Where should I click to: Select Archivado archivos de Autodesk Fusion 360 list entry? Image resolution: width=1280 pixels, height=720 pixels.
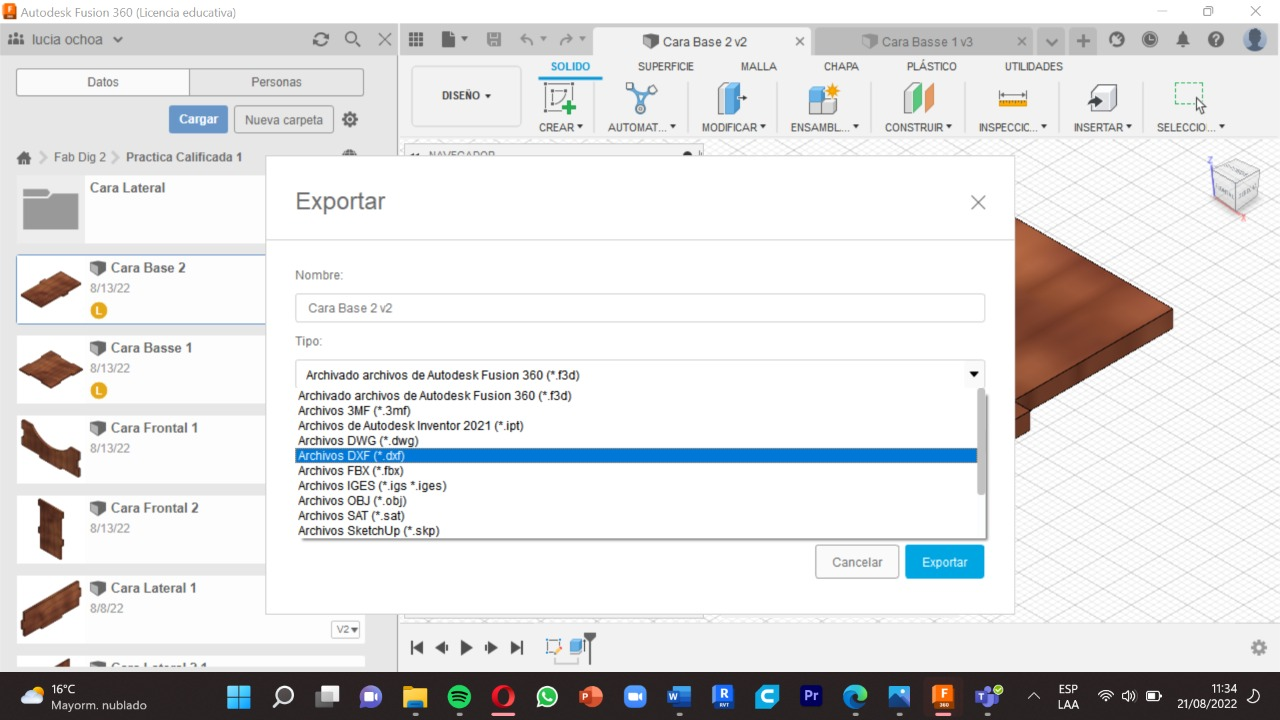pos(636,396)
